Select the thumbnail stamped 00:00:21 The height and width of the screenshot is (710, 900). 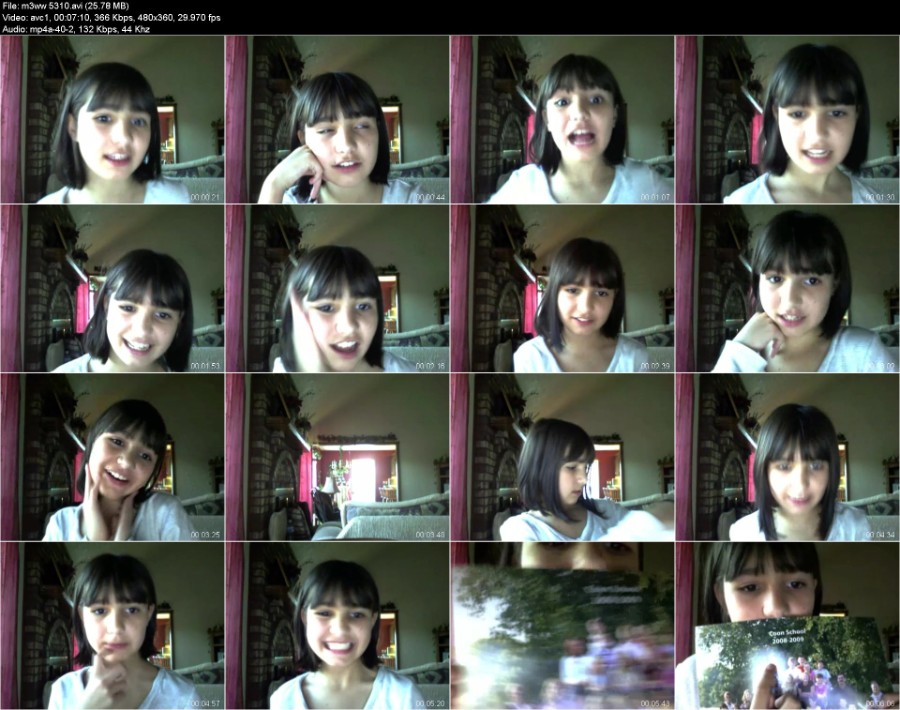pyautogui.click(x=112, y=120)
